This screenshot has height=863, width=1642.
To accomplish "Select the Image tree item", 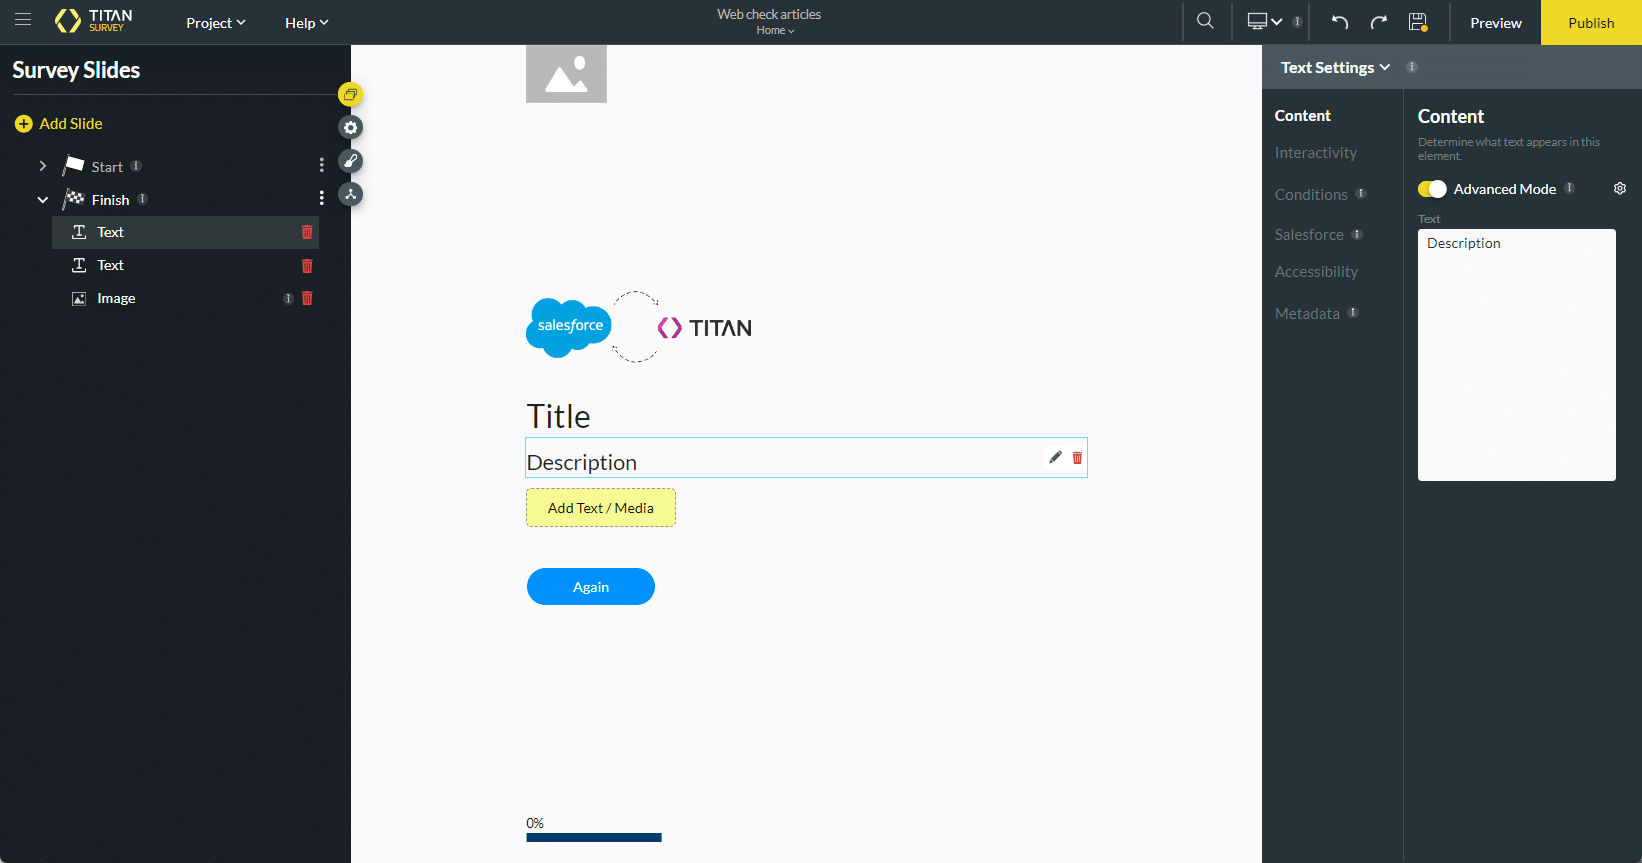I will (x=185, y=298).
